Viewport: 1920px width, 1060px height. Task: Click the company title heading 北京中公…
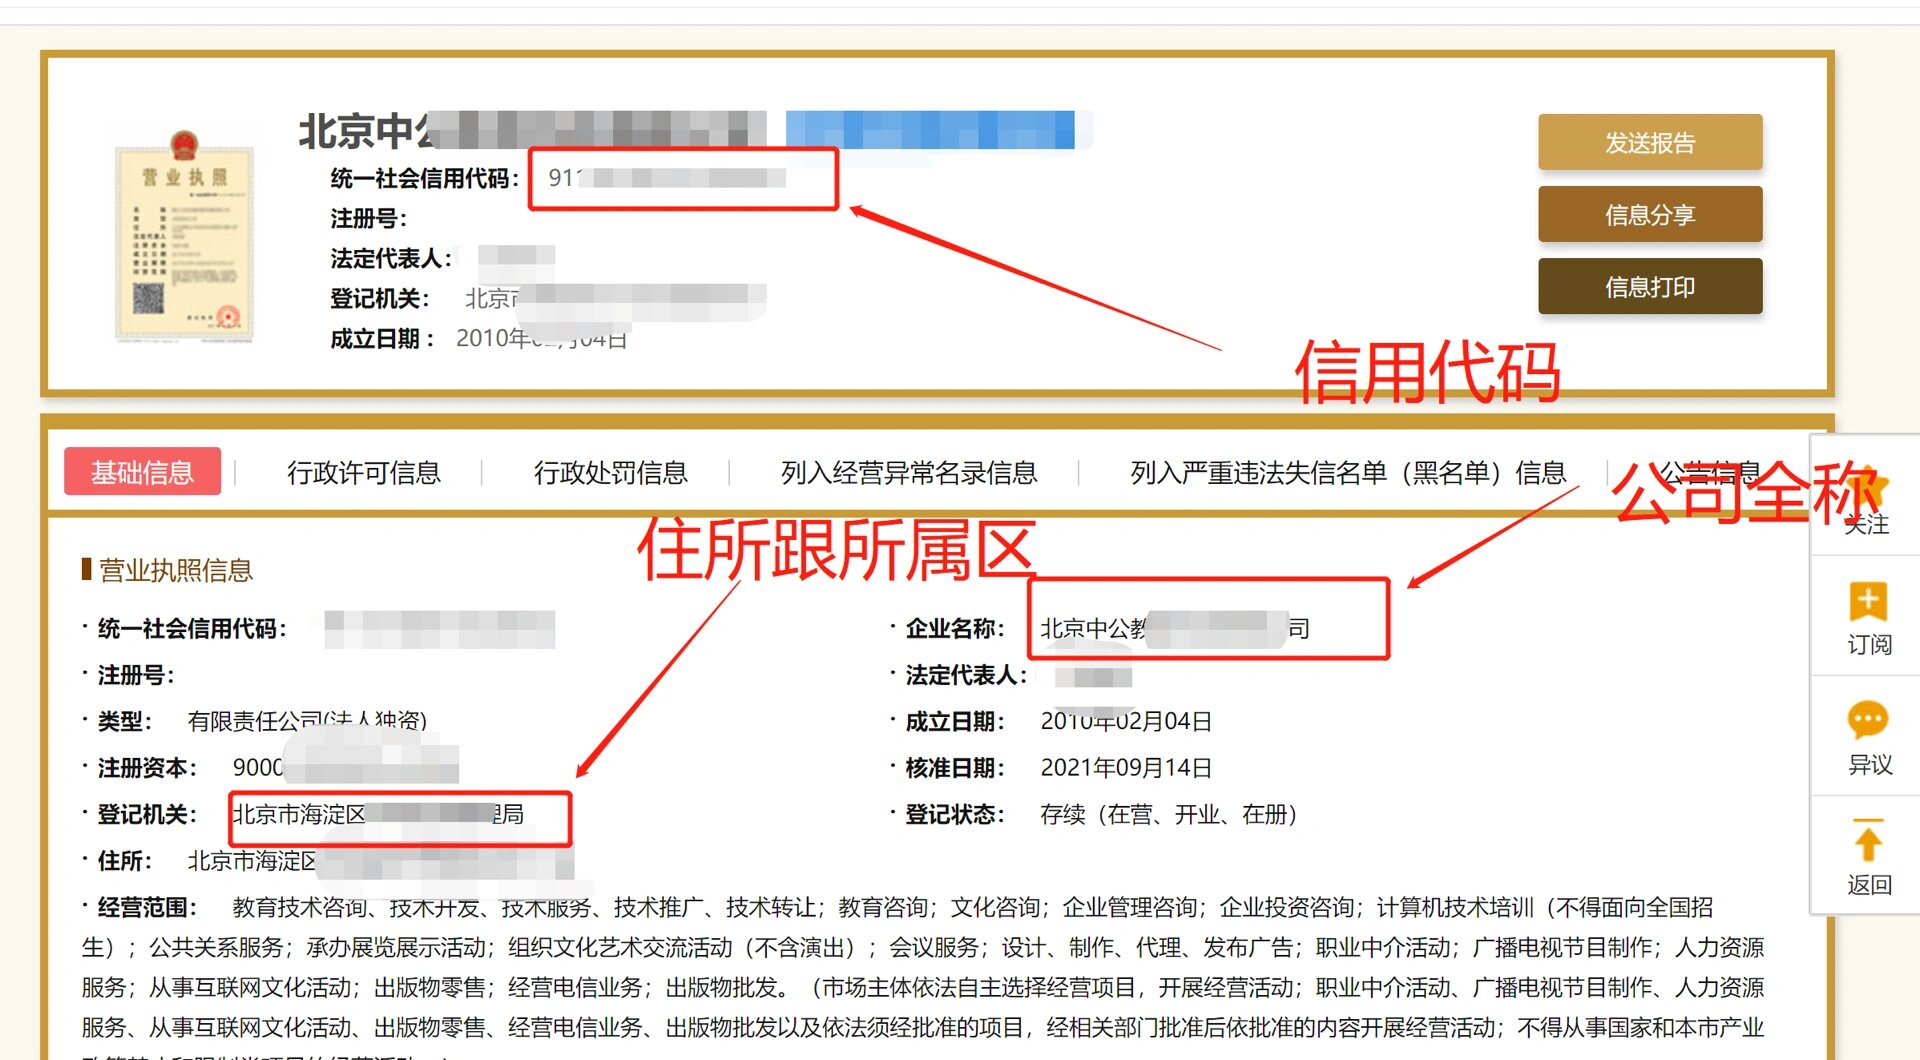532,130
